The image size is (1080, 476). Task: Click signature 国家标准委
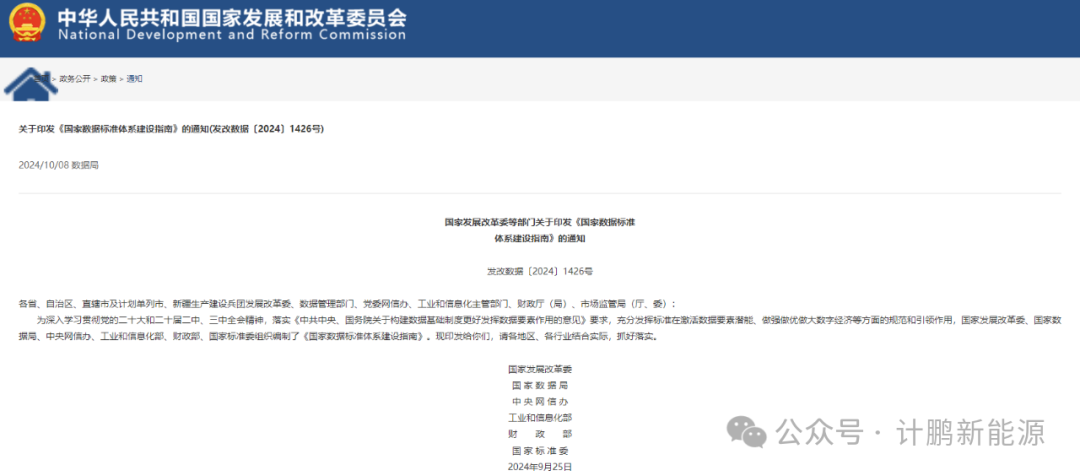(x=539, y=451)
